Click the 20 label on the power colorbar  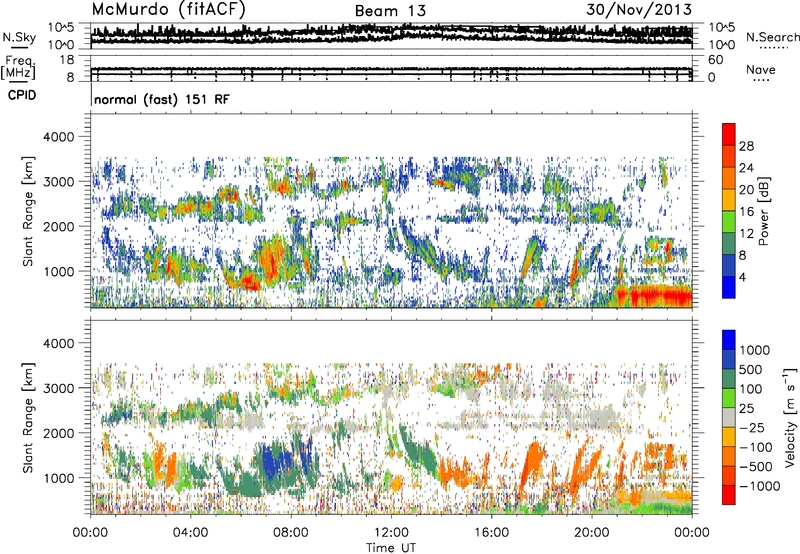(x=746, y=190)
